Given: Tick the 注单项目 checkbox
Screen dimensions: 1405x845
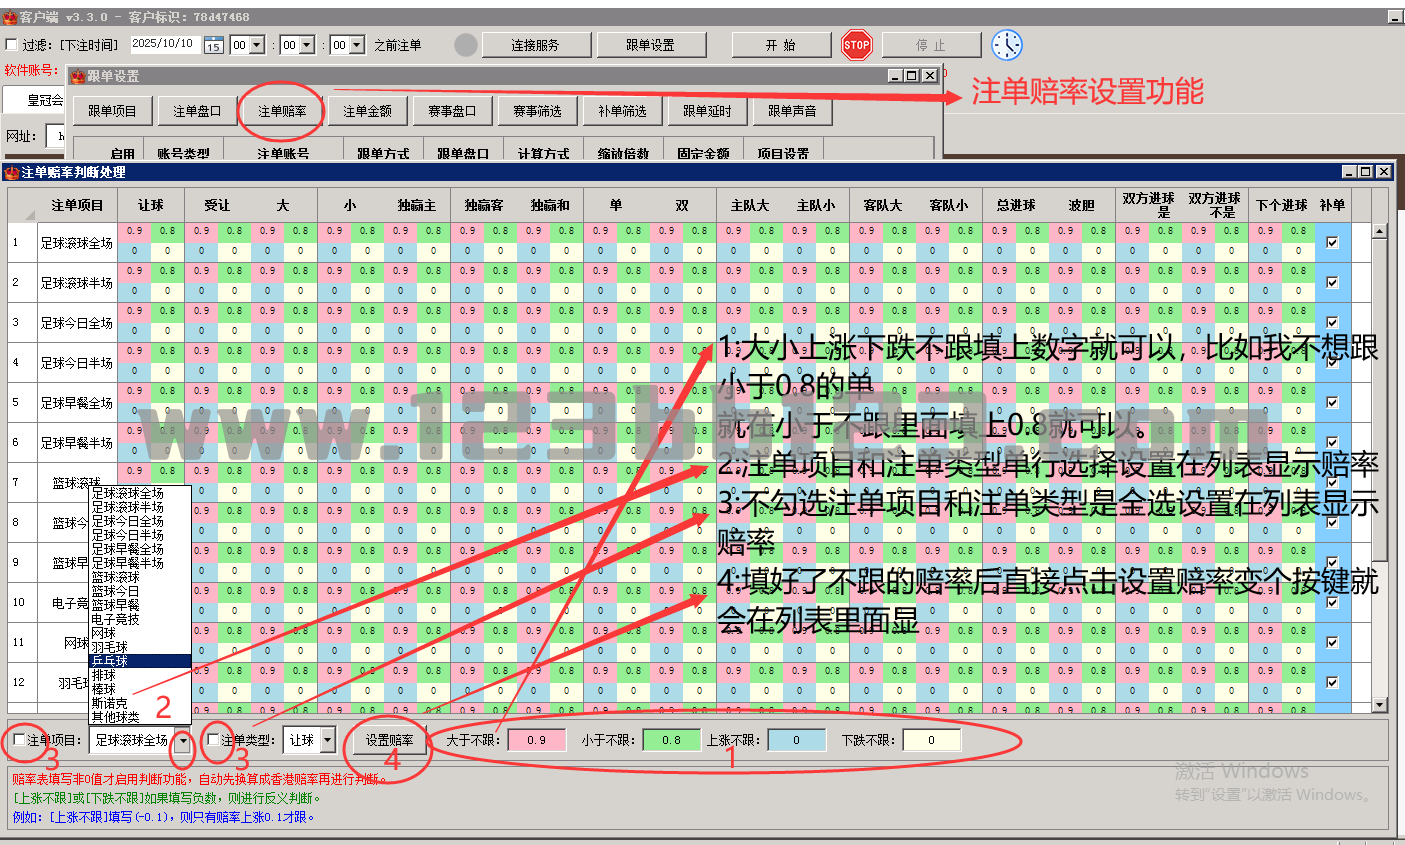Looking at the screenshot, I should tap(20, 740).
